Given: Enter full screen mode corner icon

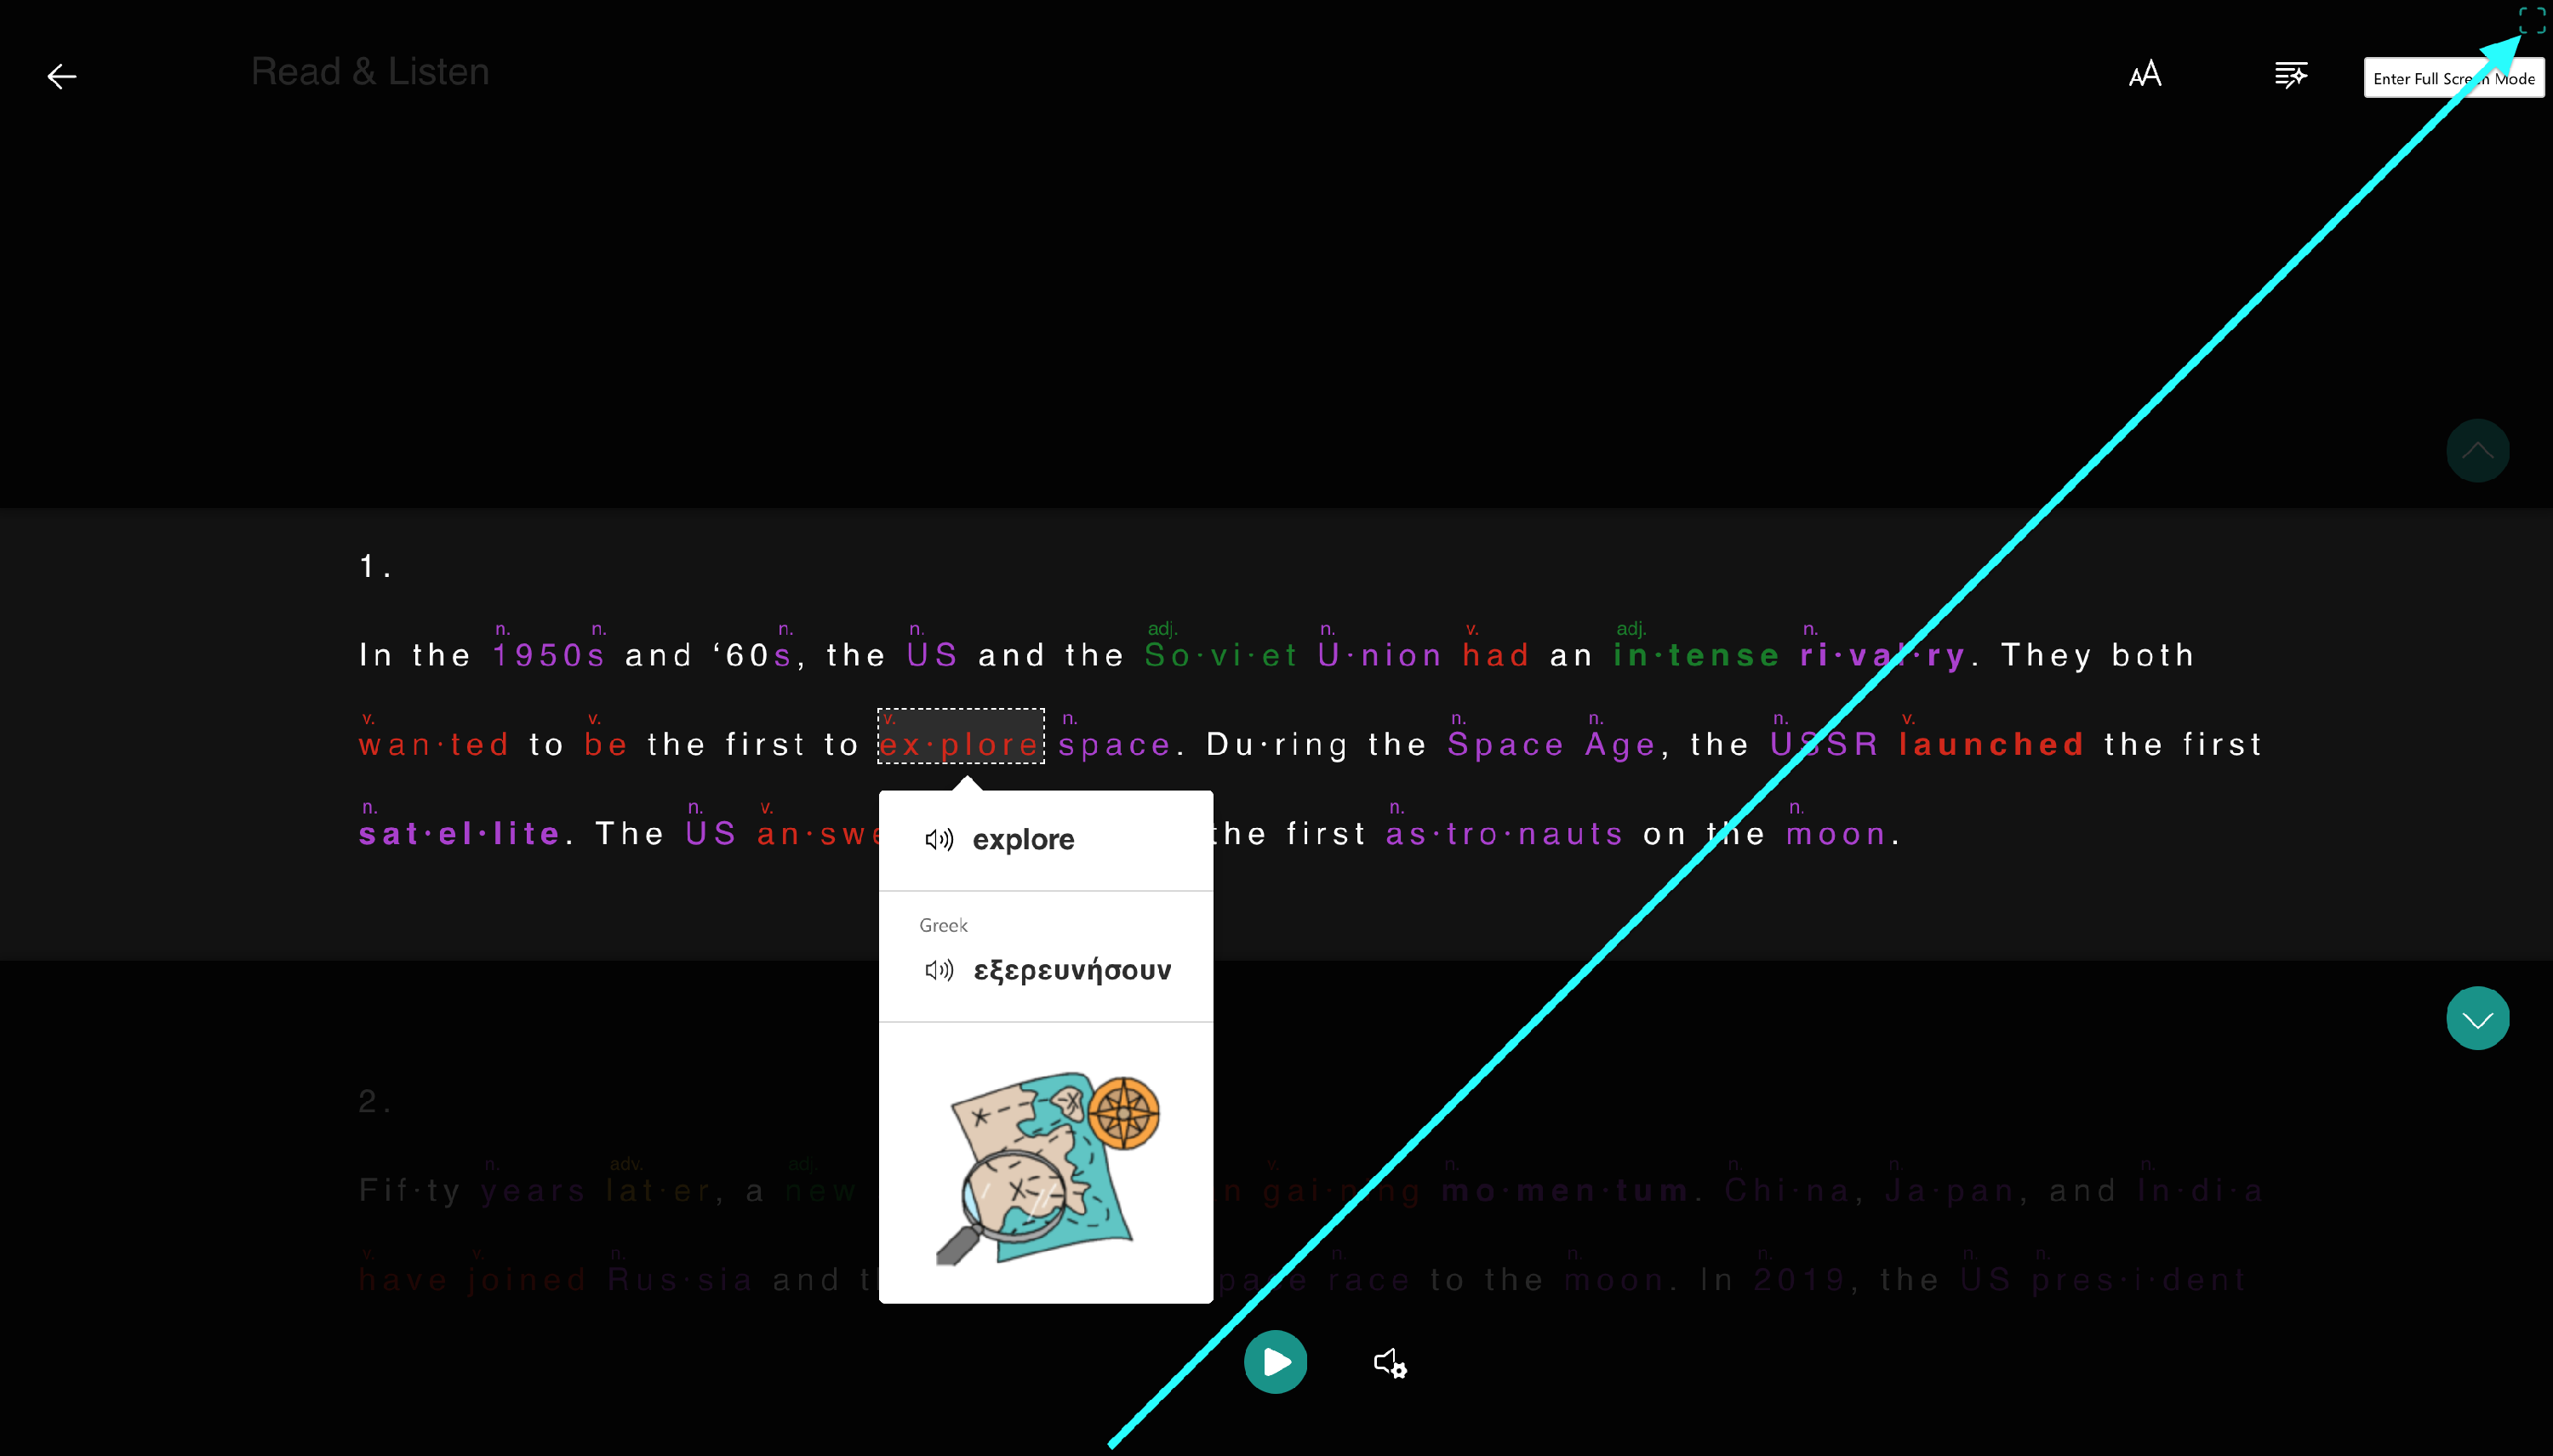Looking at the screenshot, I should (2531, 20).
